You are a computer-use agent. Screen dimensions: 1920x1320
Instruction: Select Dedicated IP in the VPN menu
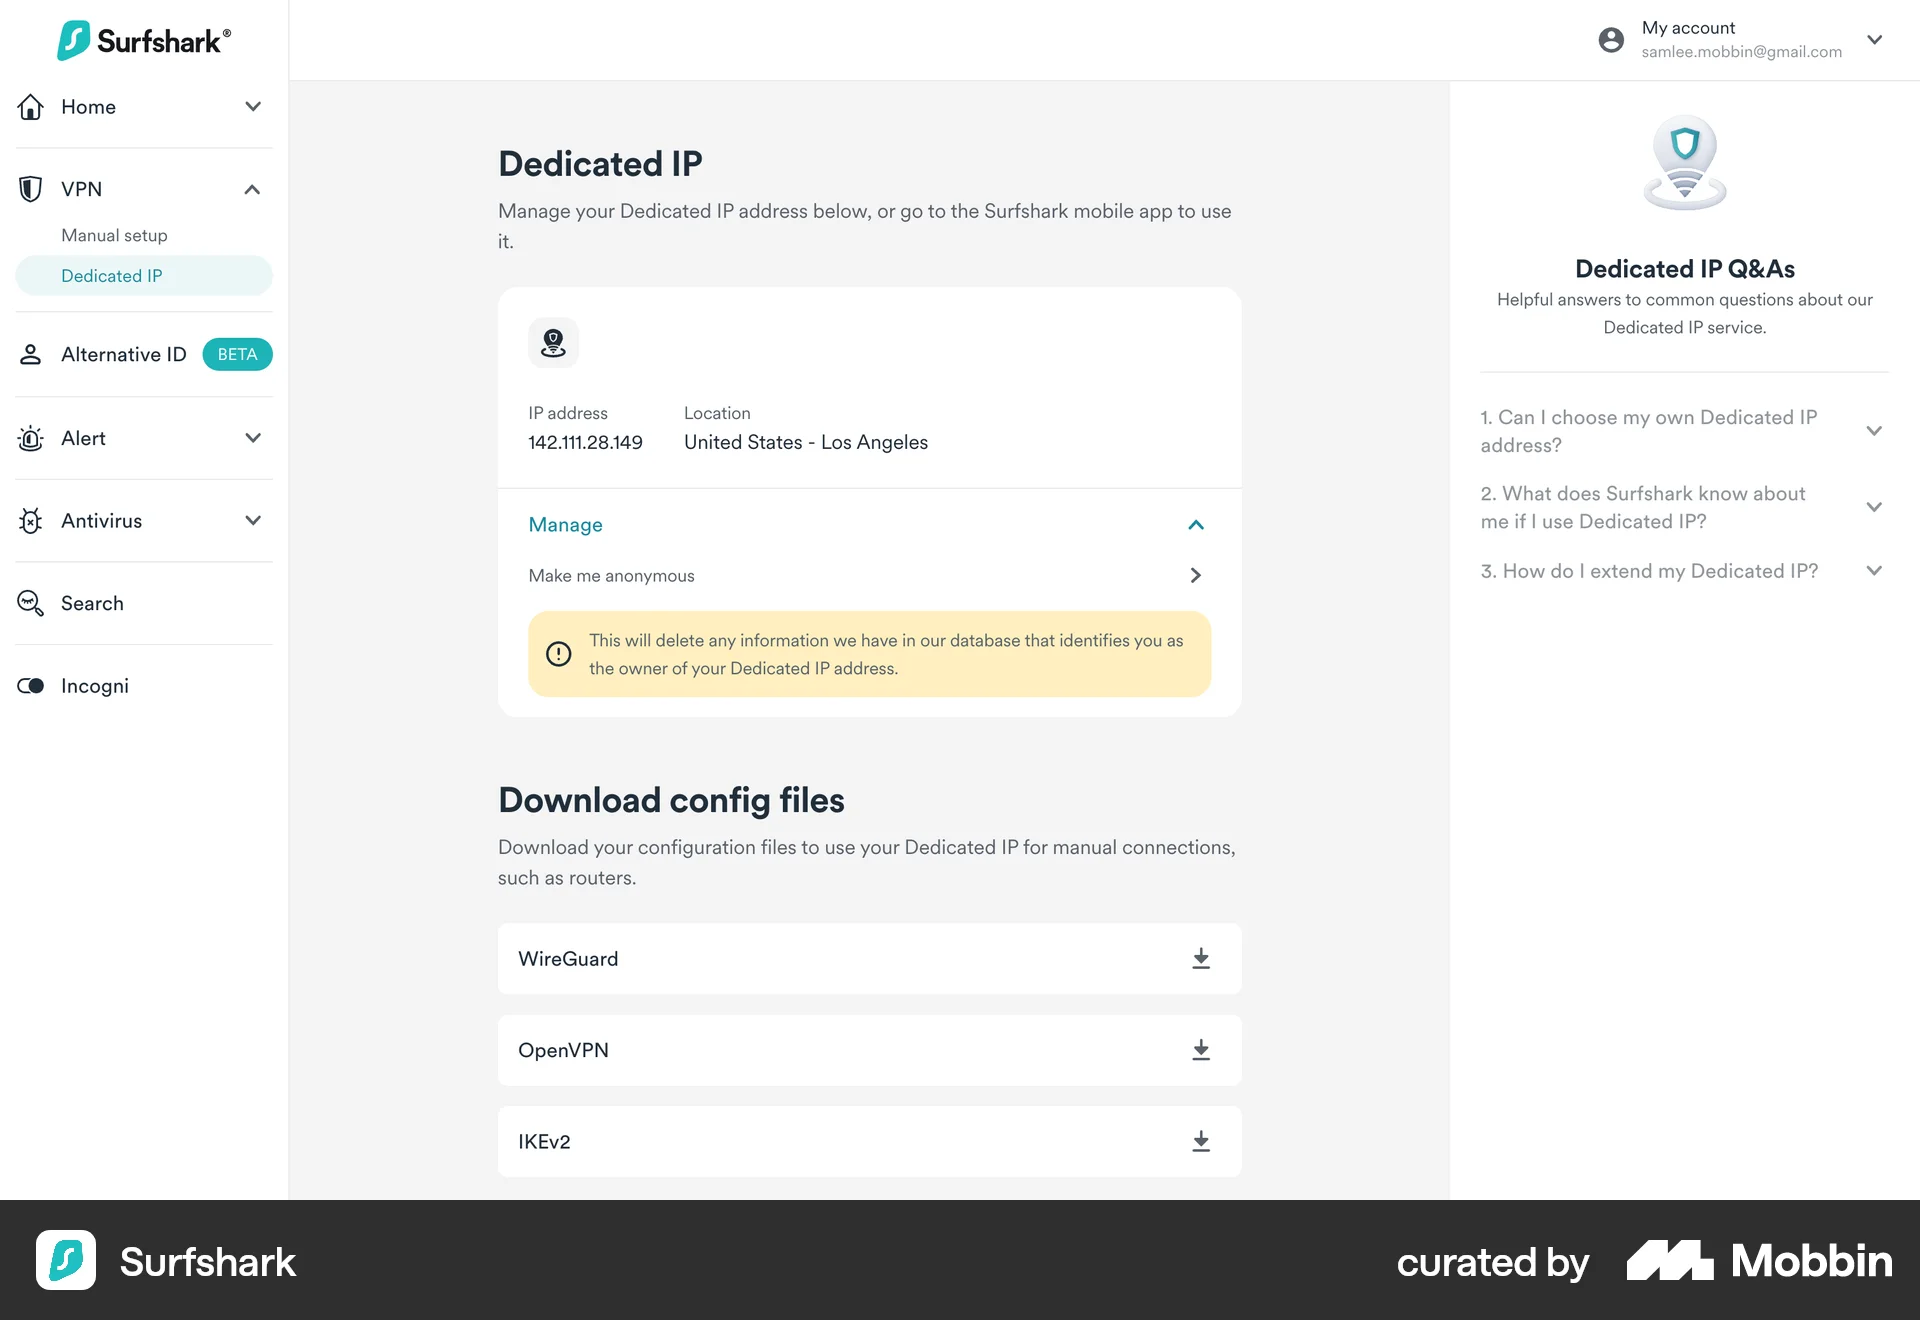111,275
